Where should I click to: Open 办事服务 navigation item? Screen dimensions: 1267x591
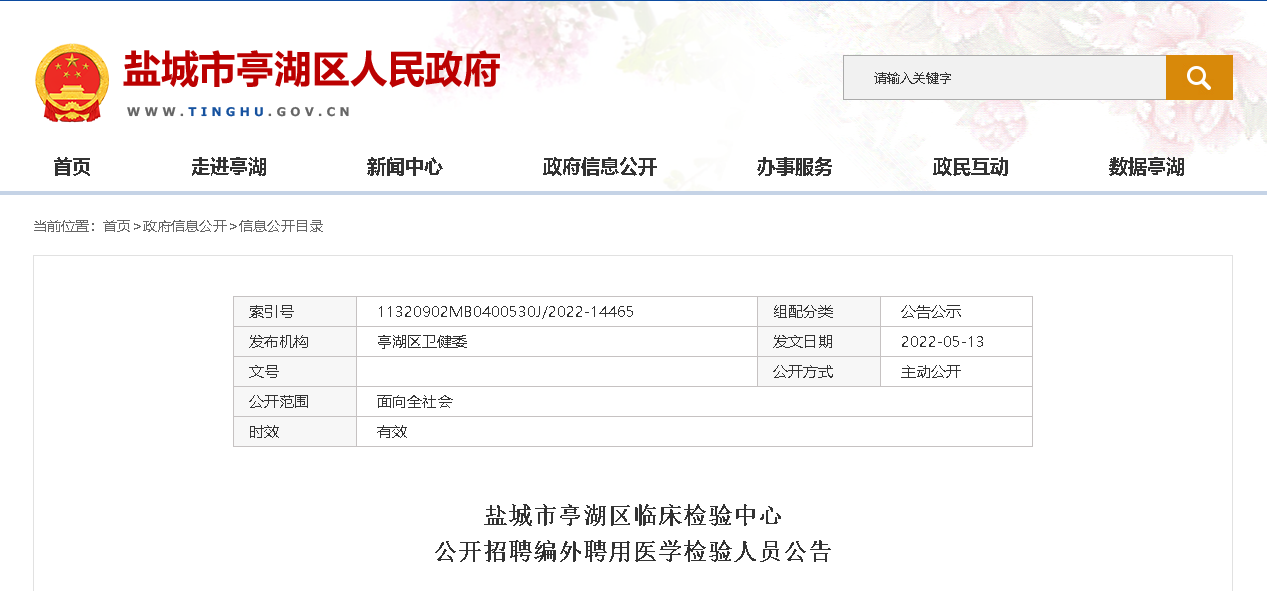pyautogui.click(x=794, y=167)
